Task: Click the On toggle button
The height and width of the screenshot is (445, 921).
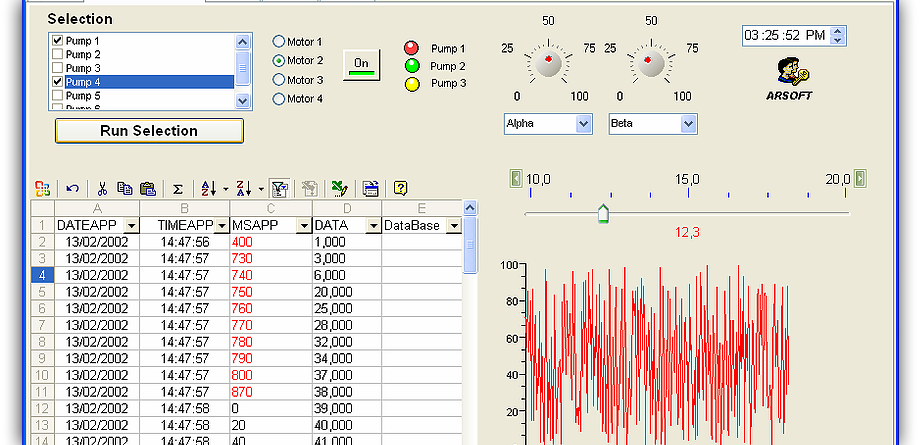Action: [x=362, y=65]
